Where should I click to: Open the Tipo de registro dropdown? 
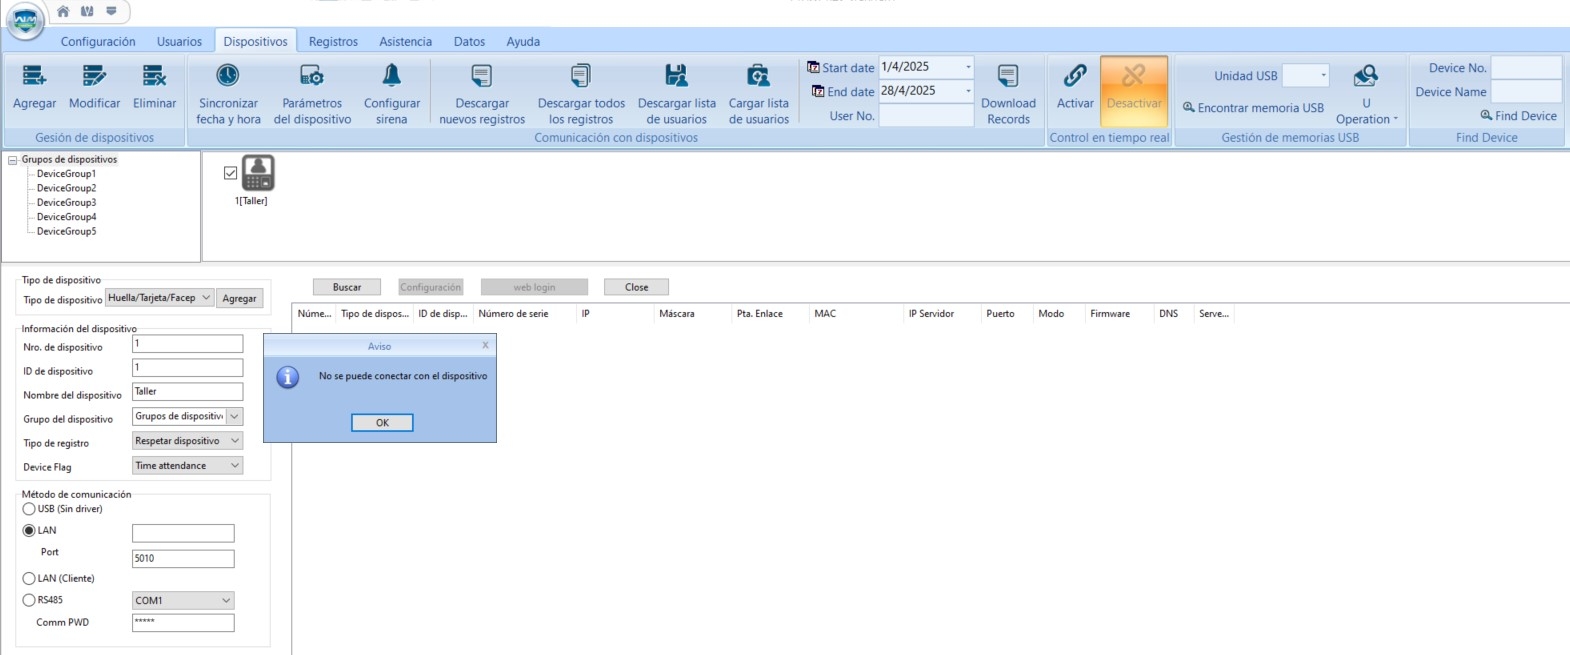tap(235, 441)
